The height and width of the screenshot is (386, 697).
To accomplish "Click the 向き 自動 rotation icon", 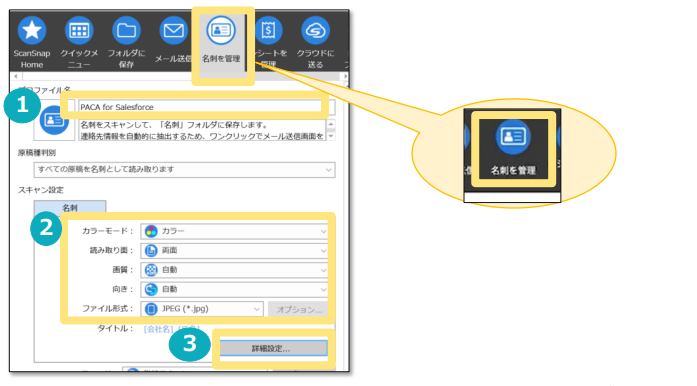I will pyautogui.click(x=151, y=290).
